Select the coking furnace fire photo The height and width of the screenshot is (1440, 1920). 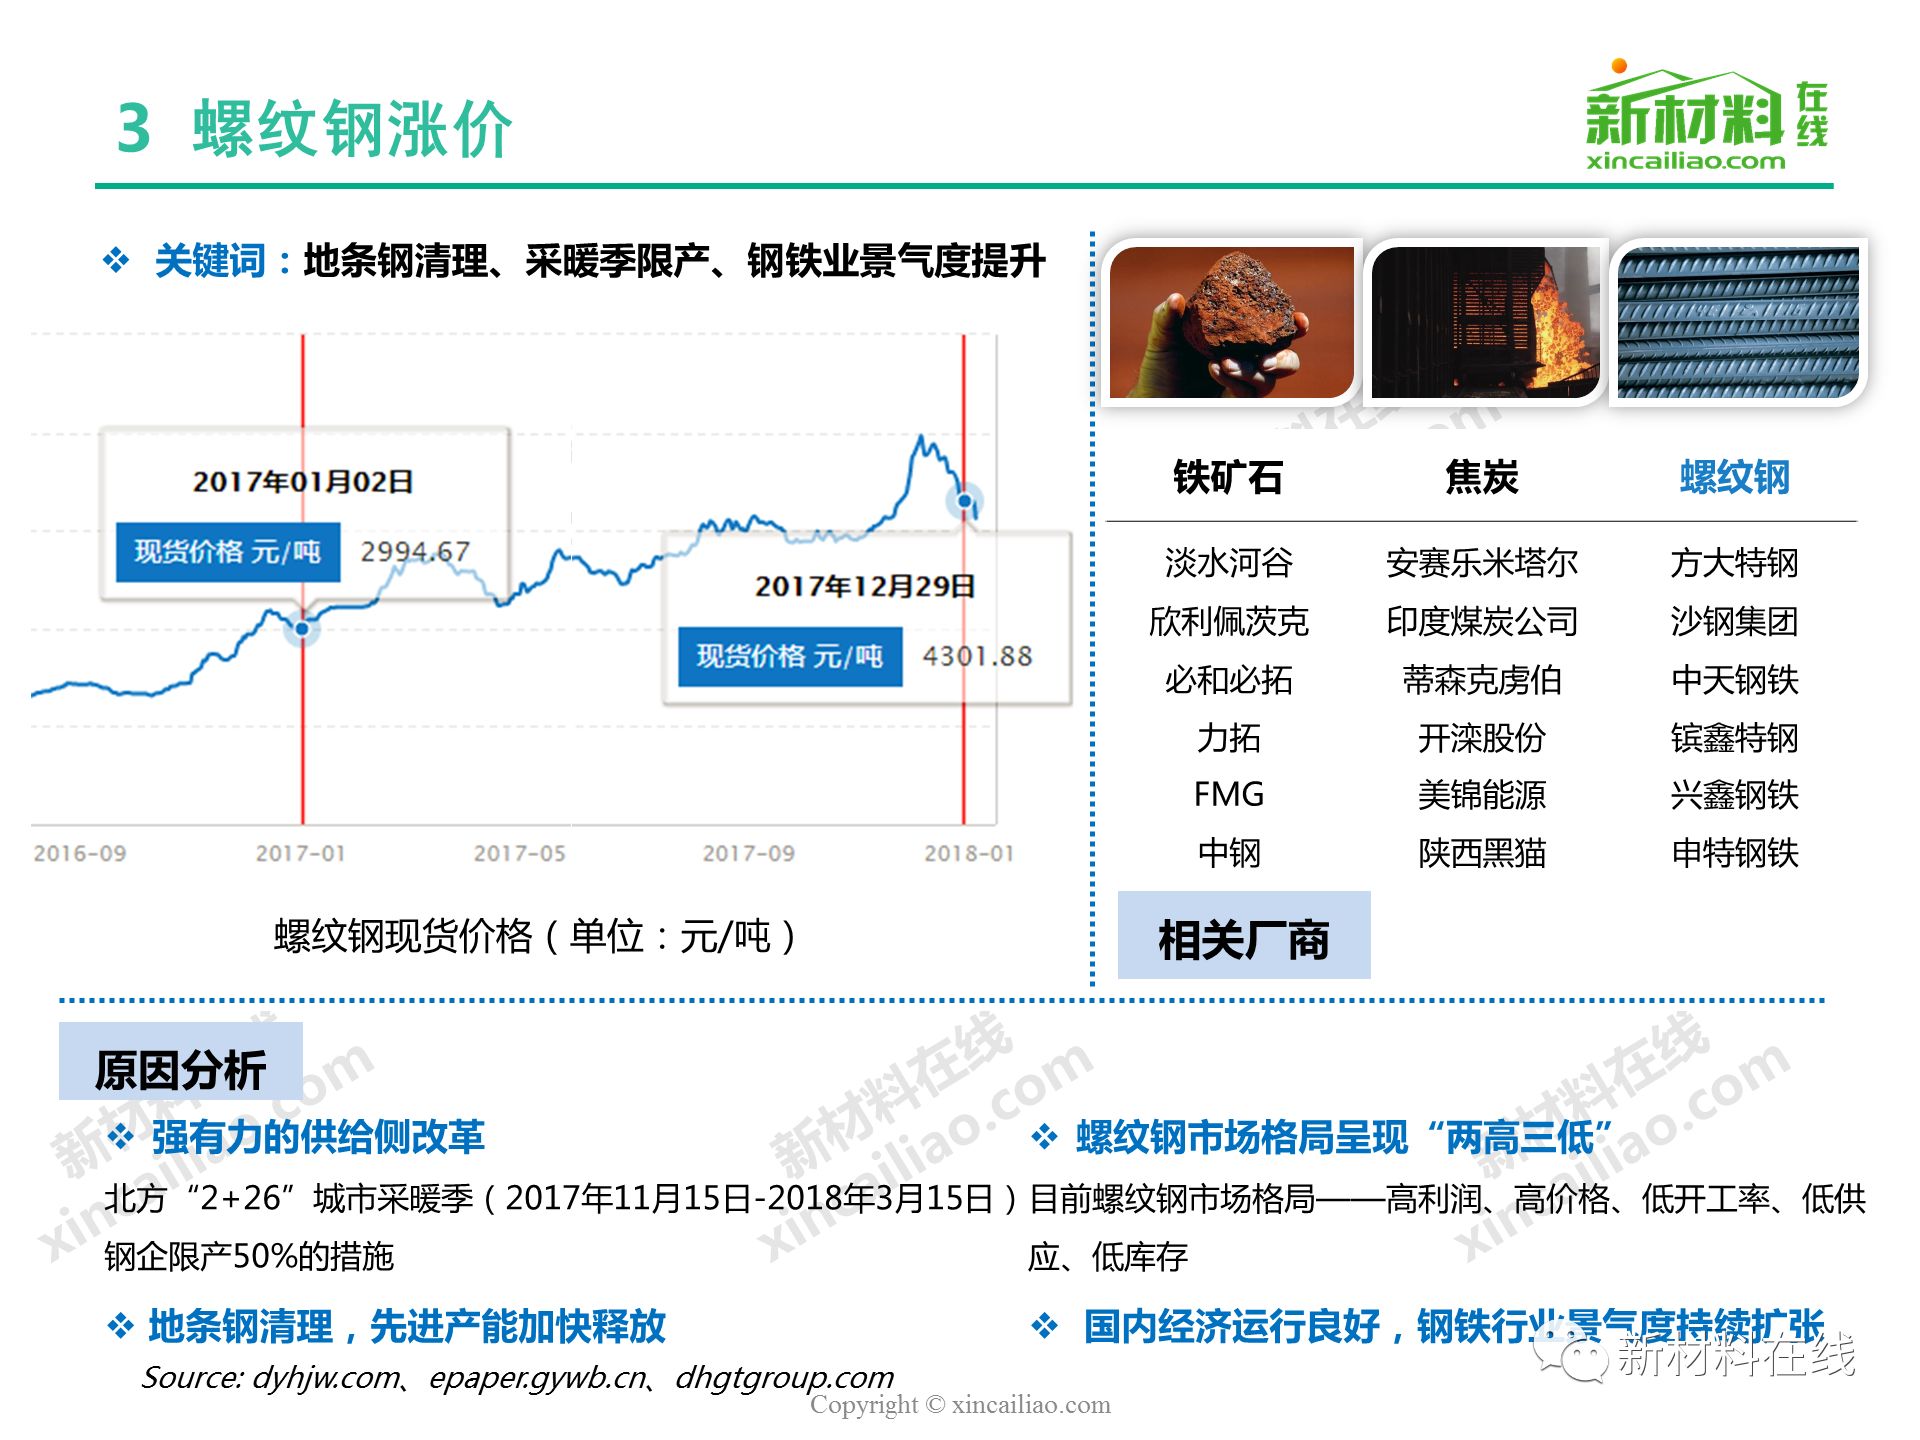click(1485, 322)
